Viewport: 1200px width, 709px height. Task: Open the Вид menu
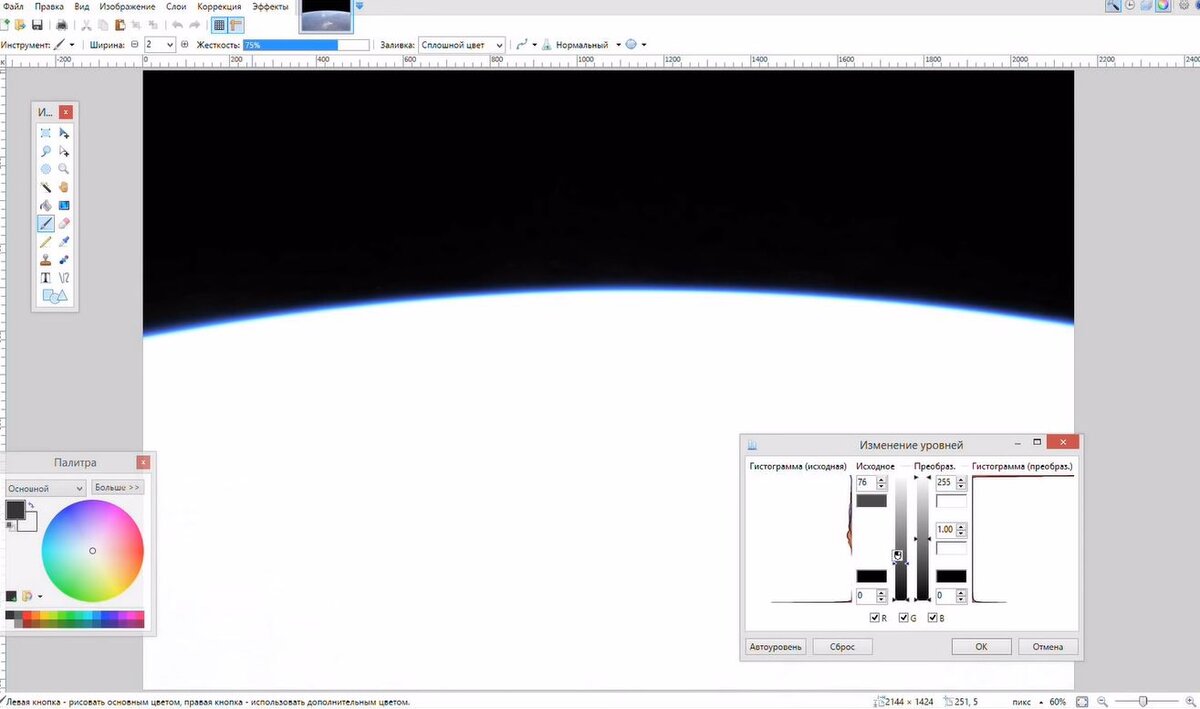[82, 6]
